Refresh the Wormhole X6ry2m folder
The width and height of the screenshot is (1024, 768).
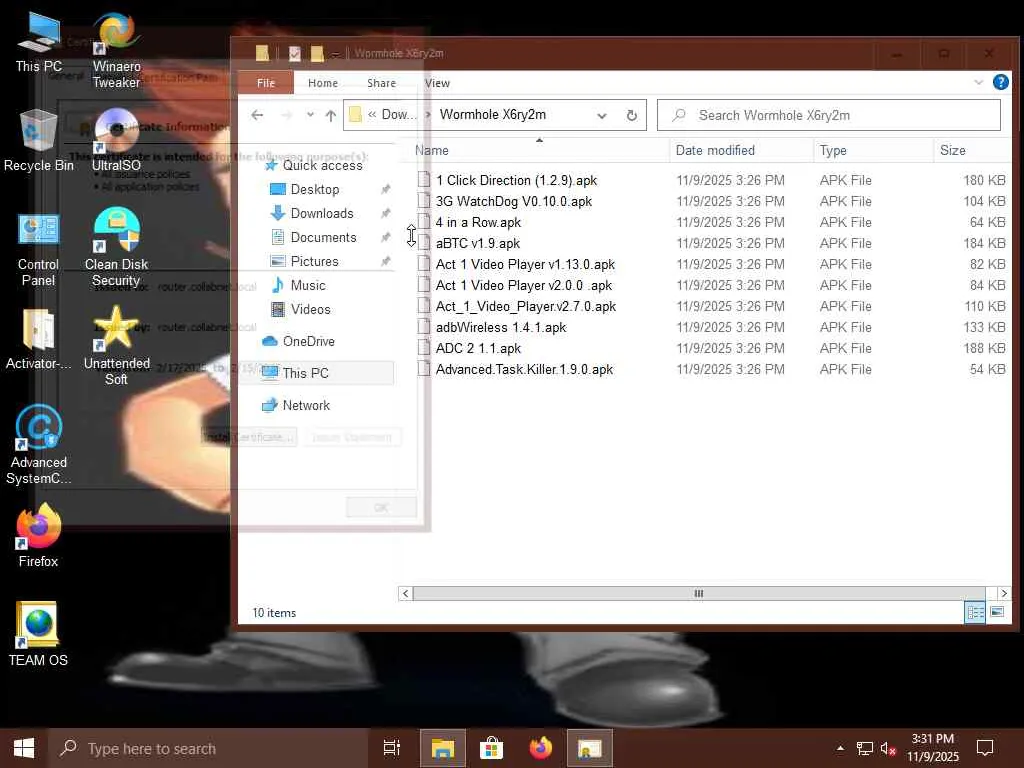click(x=632, y=115)
